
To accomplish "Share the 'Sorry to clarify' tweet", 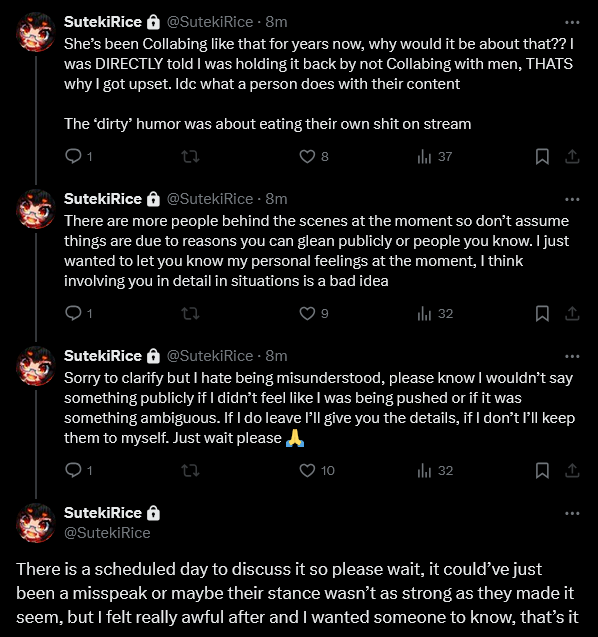I will pyautogui.click(x=572, y=470).
